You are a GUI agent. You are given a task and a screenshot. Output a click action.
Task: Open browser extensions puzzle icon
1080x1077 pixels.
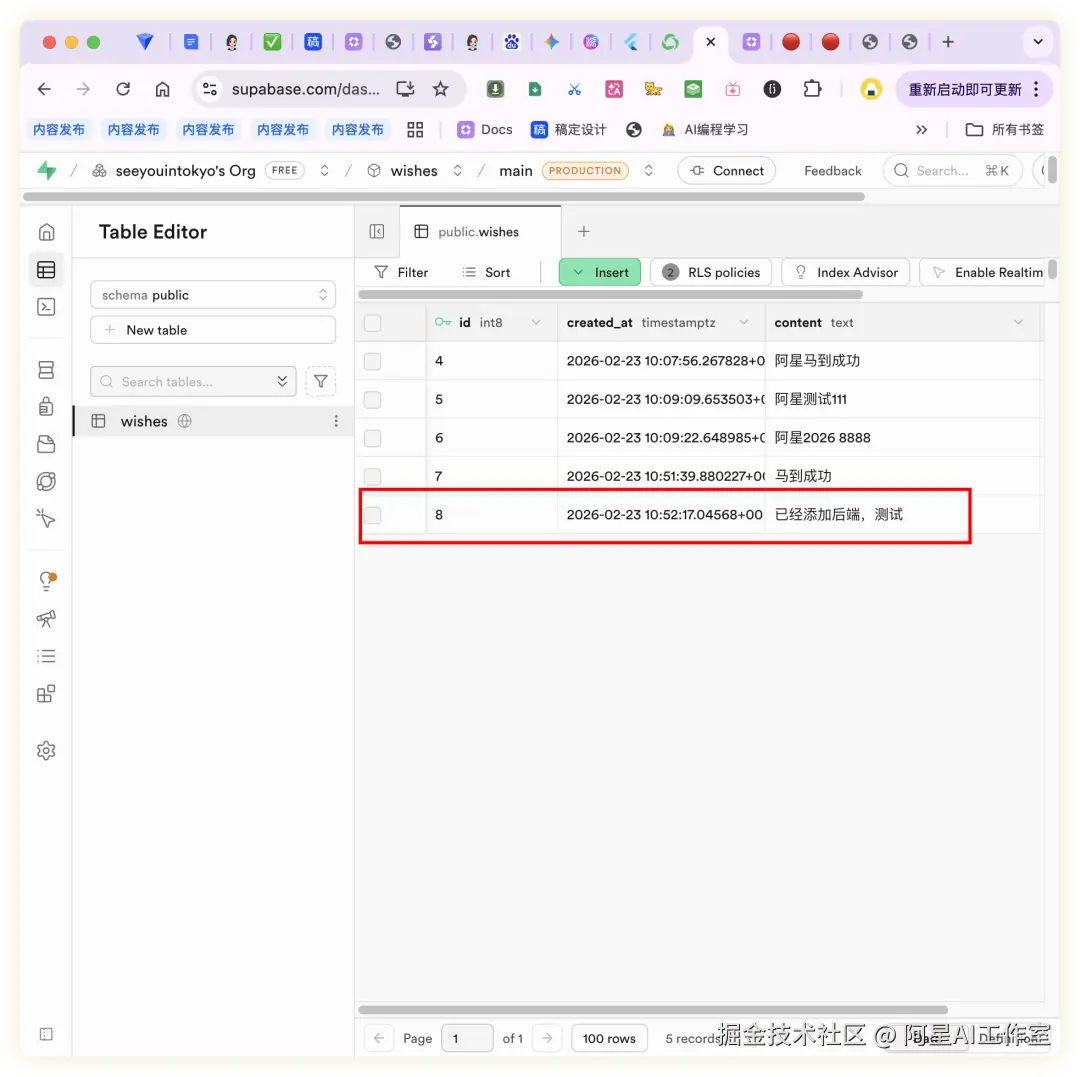point(812,89)
